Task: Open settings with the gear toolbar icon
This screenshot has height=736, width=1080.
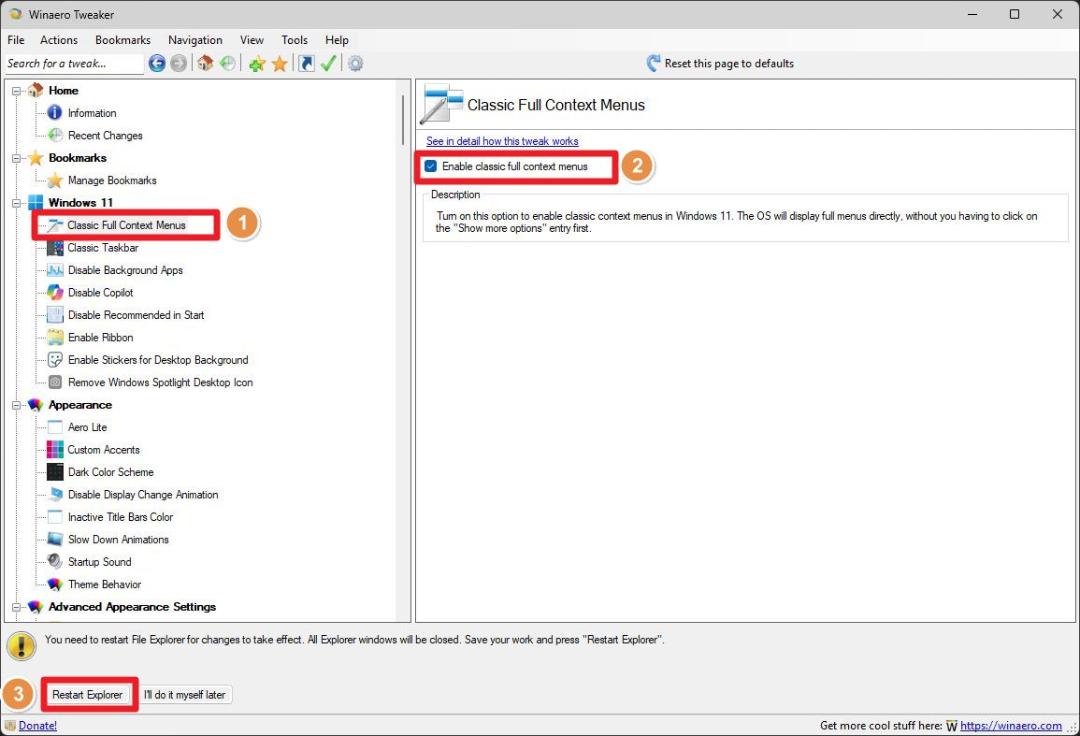Action: pyautogui.click(x=355, y=63)
